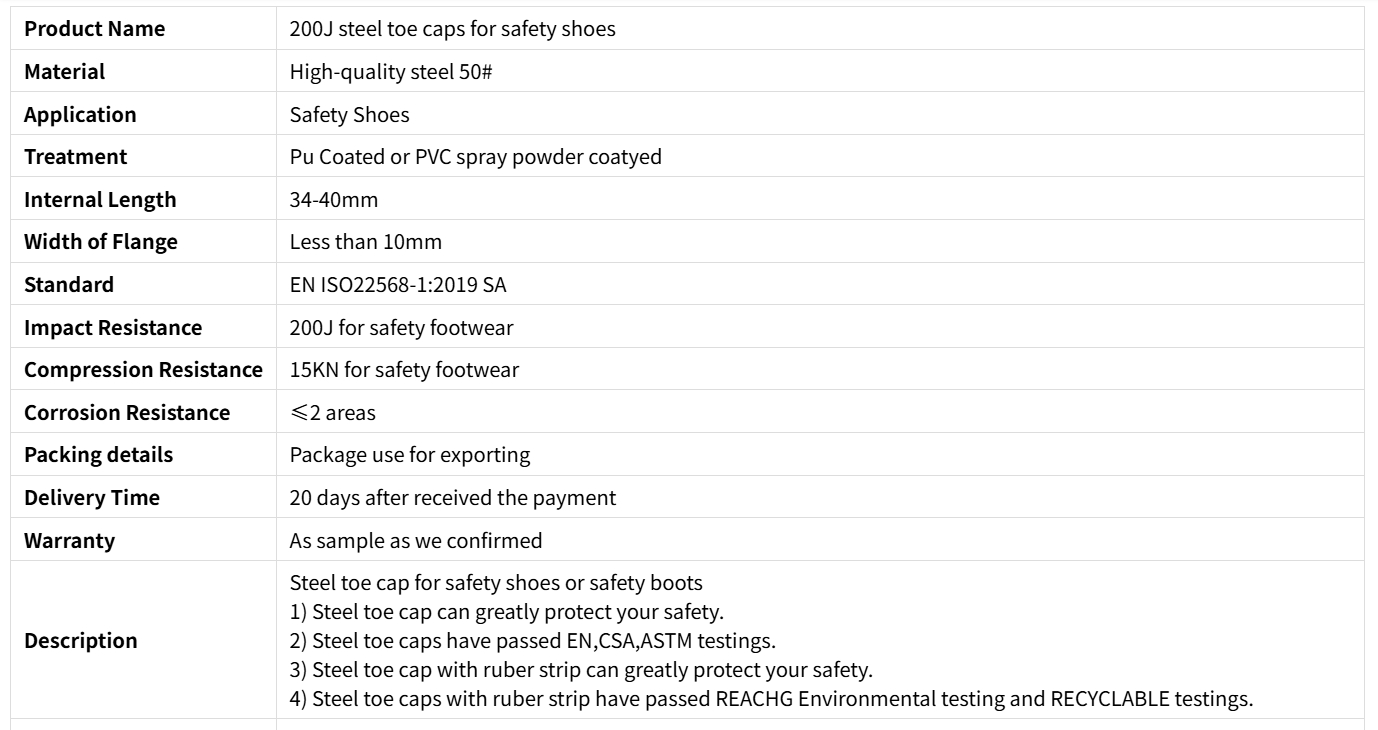Click the 'EN ISO22568-1:2019 SA' standard value

tap(397, 285)
